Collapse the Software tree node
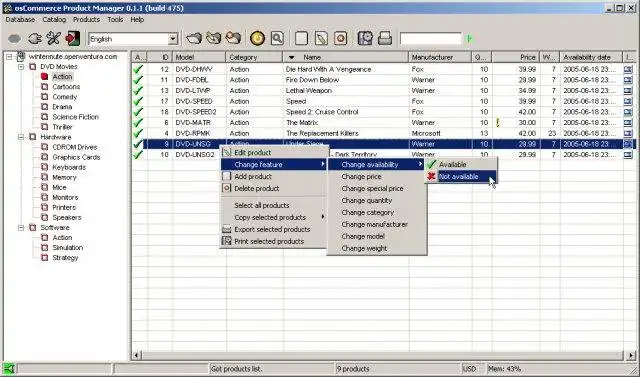This screenshot has height=377, width=640. point(21,228)
